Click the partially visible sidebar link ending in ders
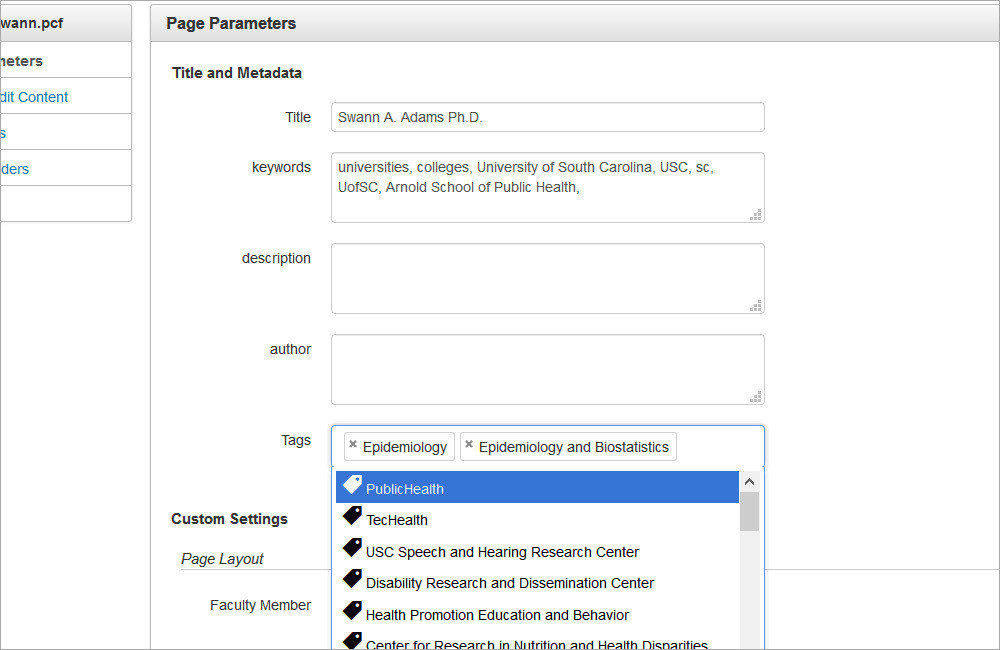This screenshot has height=650, width=1000. pos(14,168)
